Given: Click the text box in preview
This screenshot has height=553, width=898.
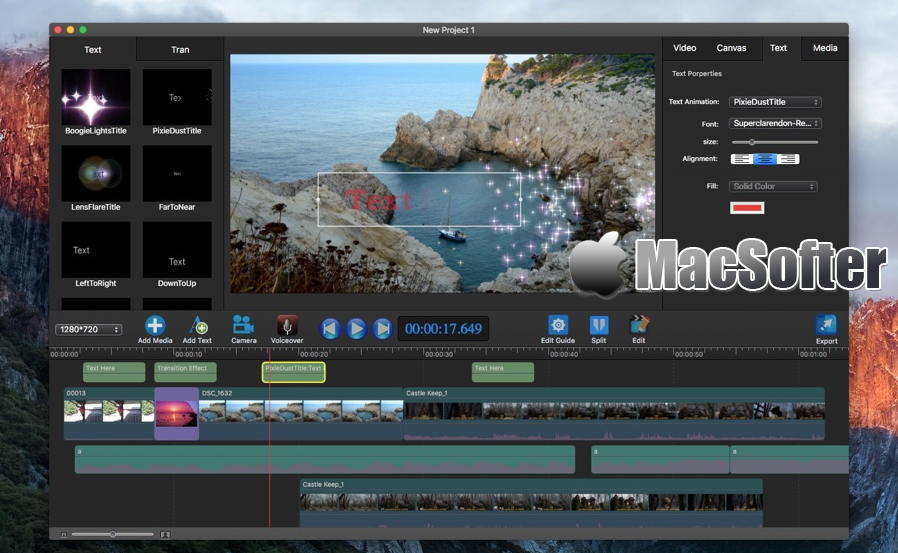Looking at the screenshot, I should pyautogui.click(x=419, y=199).
